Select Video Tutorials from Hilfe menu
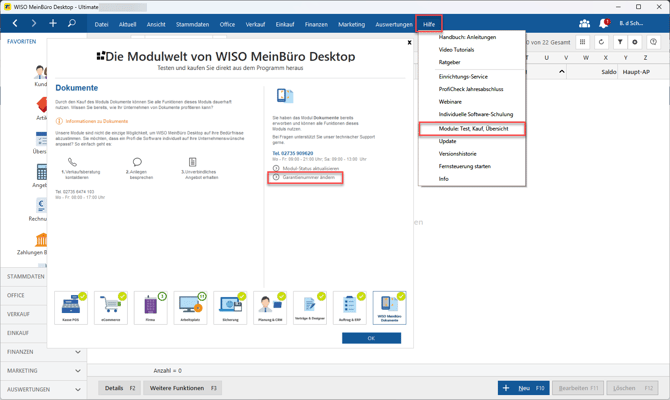Image resolution: width=670 pixels, height=400 pixels. [x=456, y=49]
